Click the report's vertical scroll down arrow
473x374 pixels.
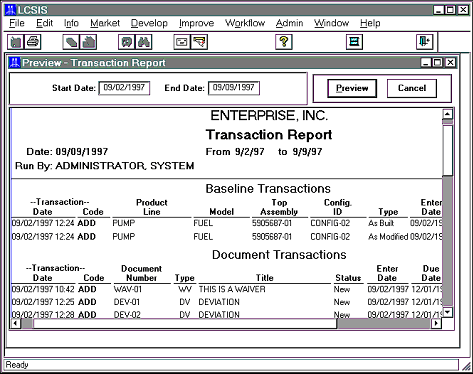pyautogui.click(x=447, y=312)
